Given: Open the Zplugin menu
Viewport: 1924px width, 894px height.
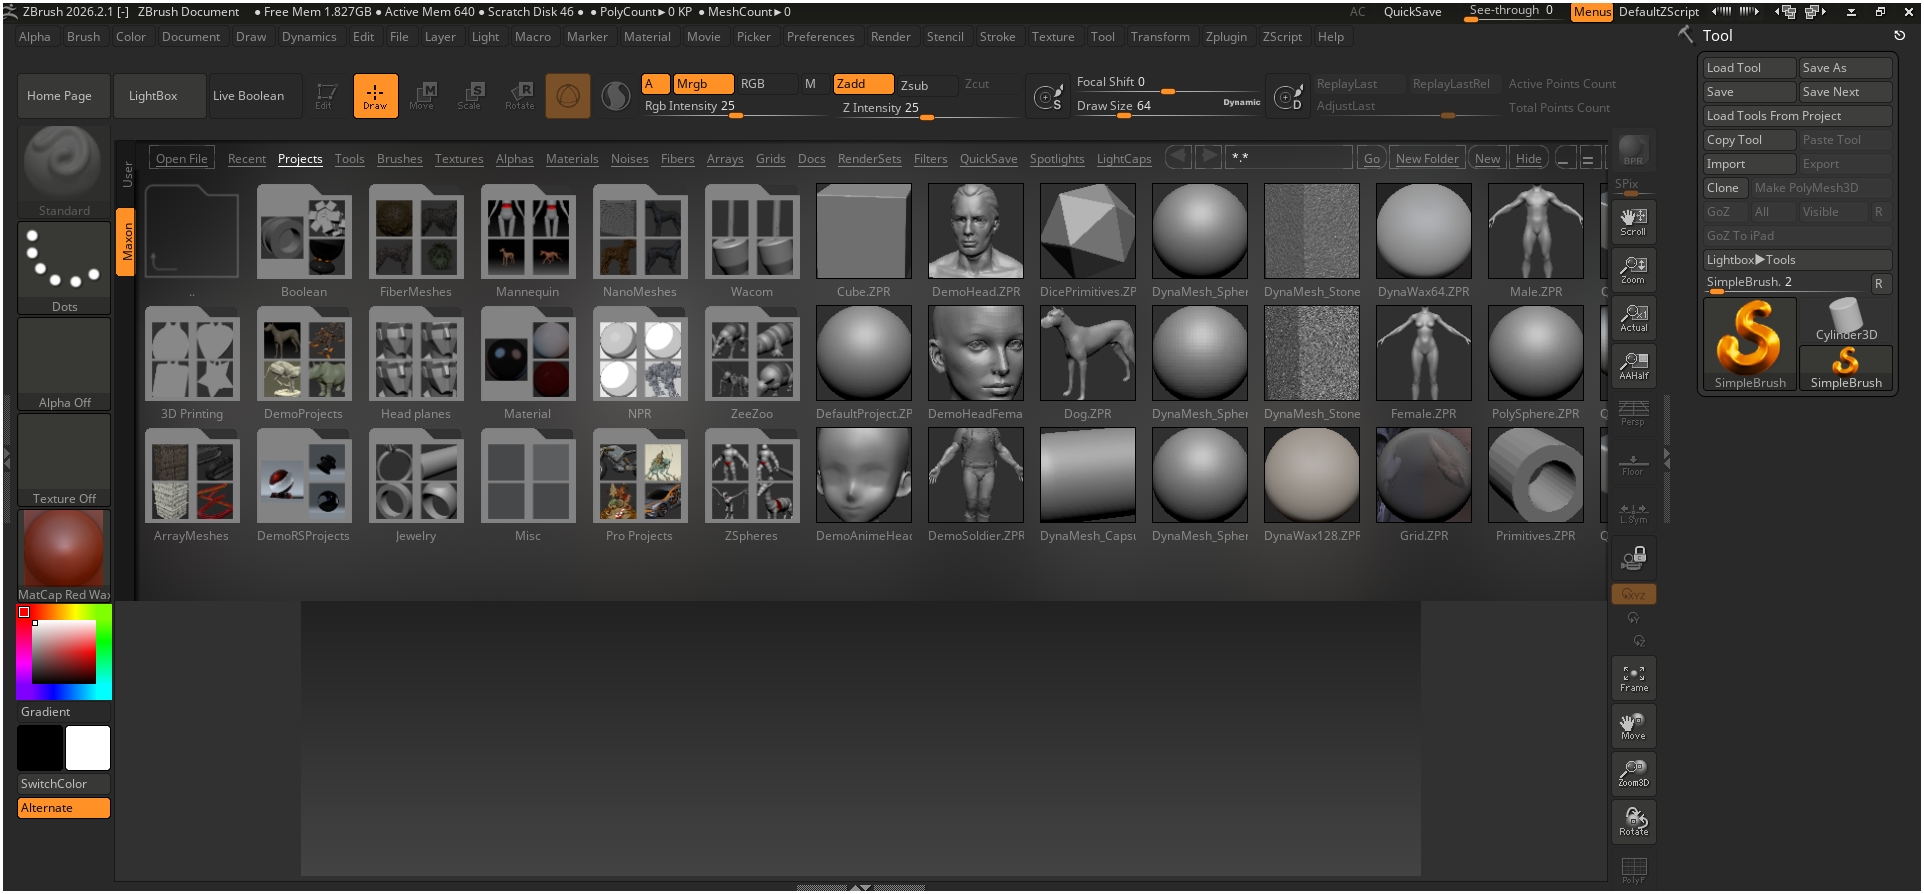Looking at the screenshot, I should pos(1226,37).
